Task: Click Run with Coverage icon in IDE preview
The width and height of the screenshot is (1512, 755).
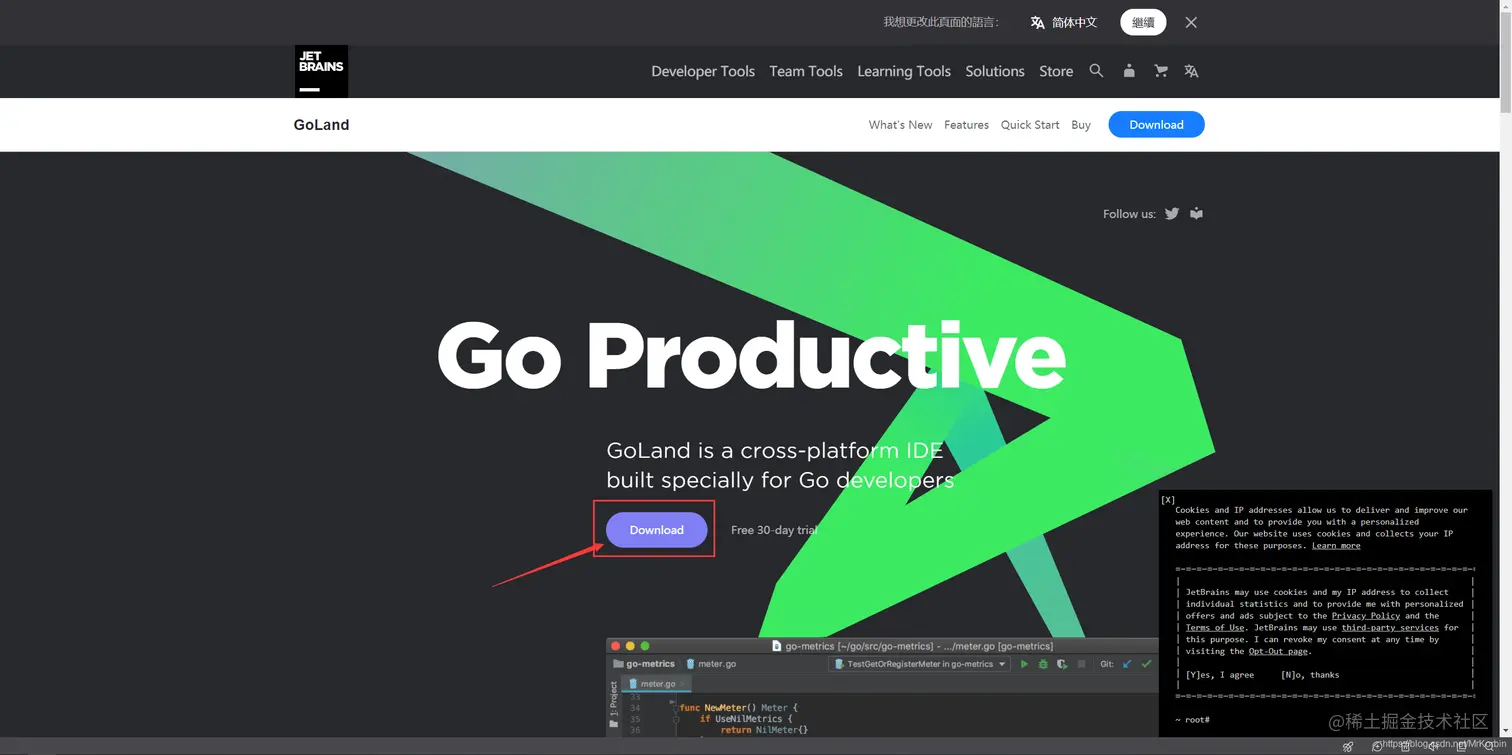Action: tap(1062, 664)
